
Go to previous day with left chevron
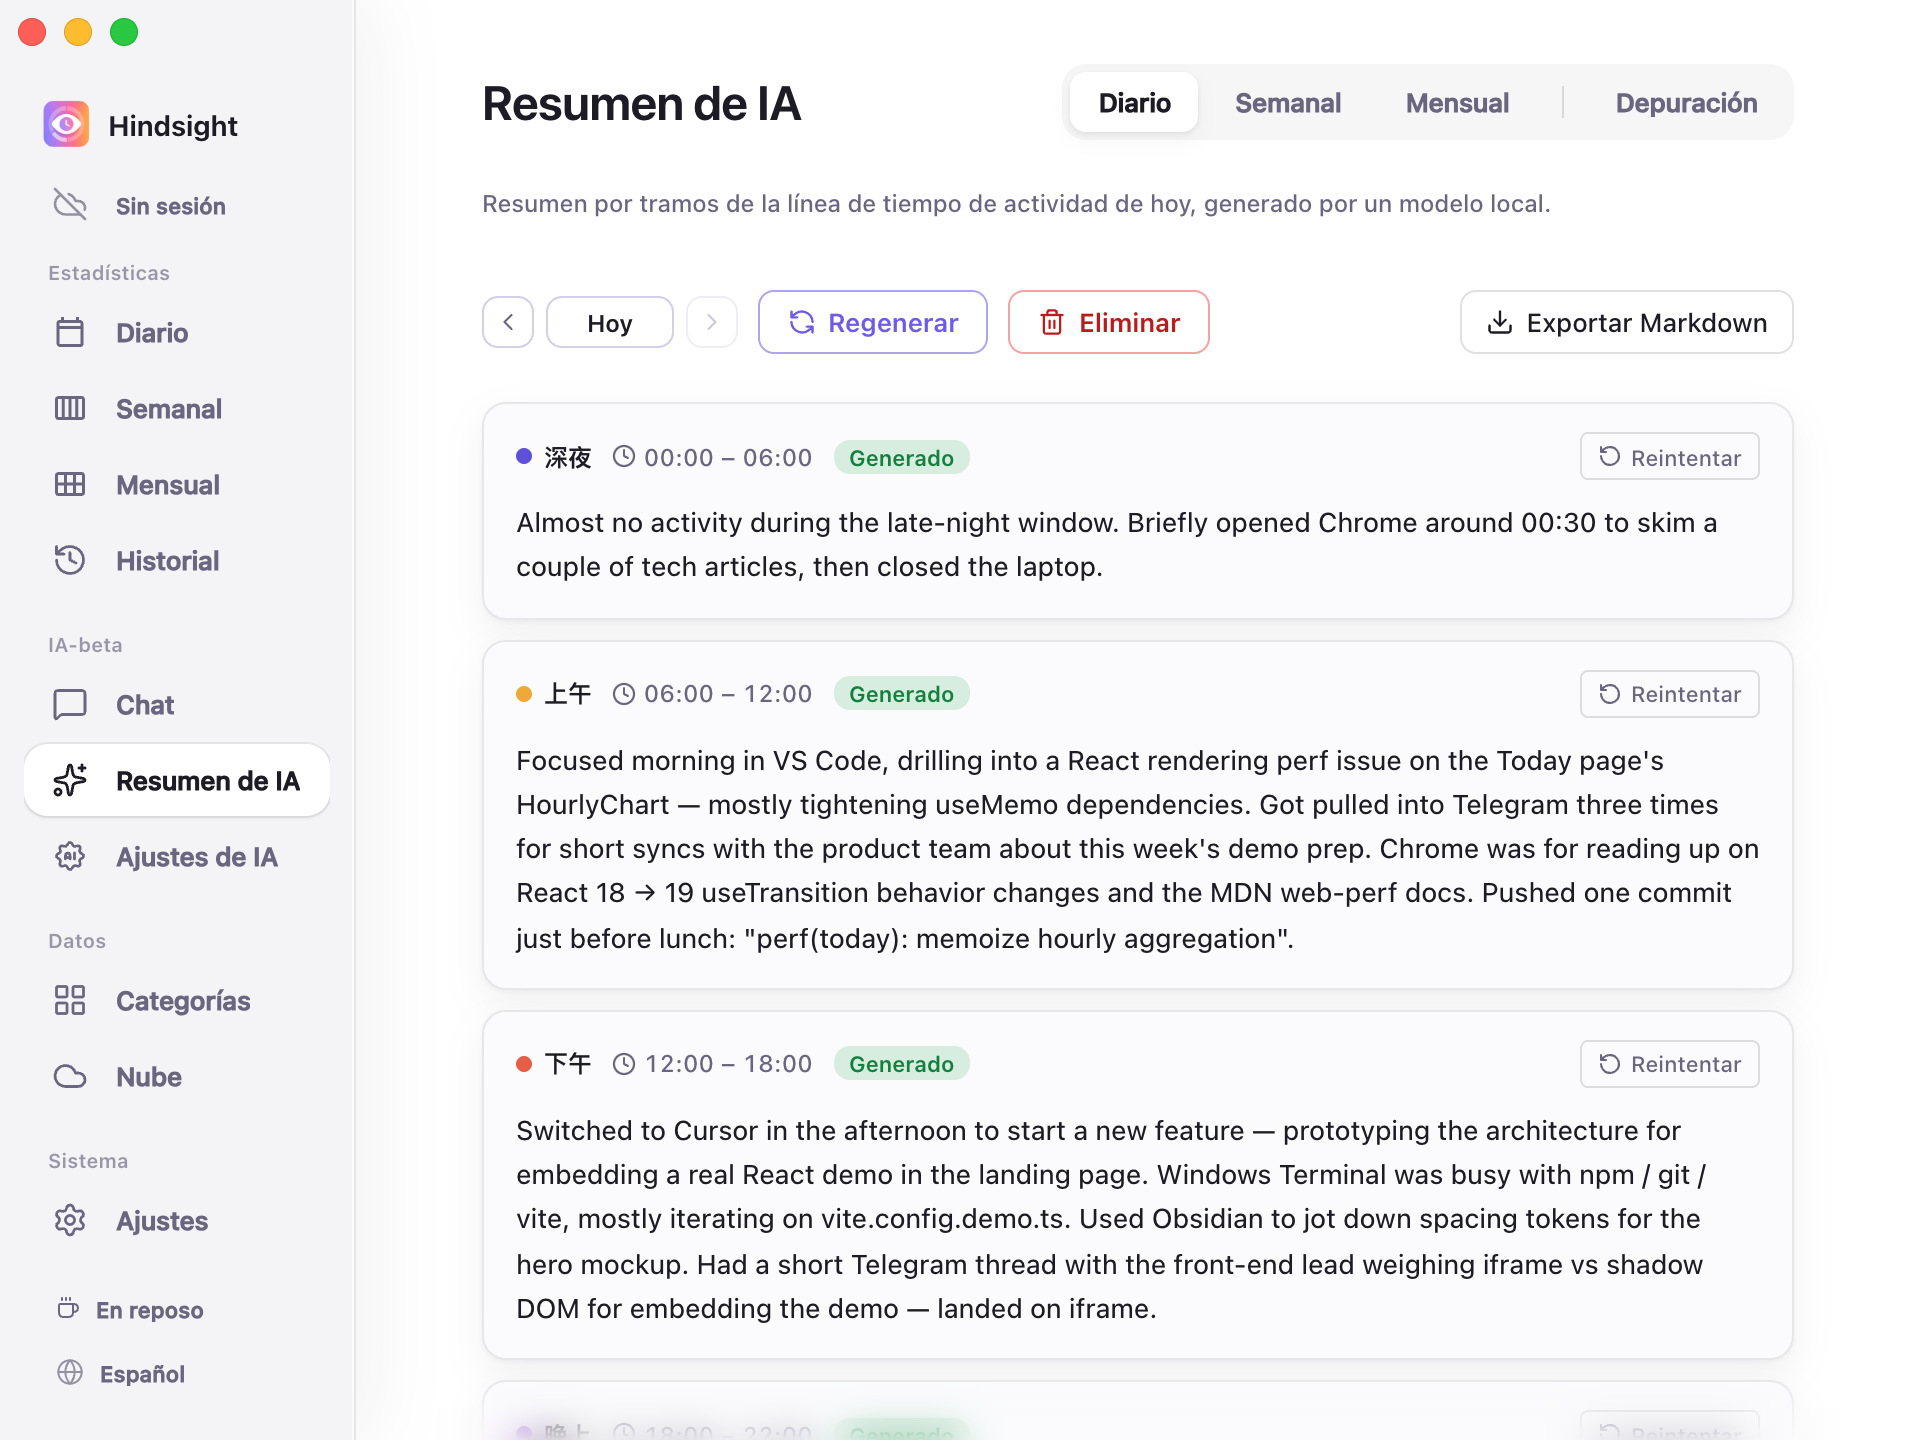coord(508,322)
